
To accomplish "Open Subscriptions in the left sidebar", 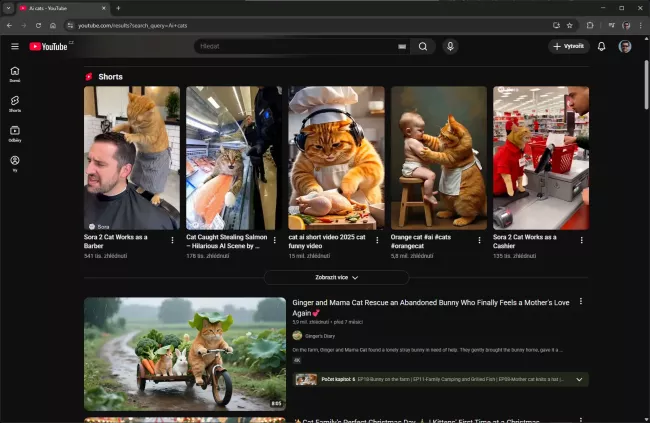I will (15, 134).
